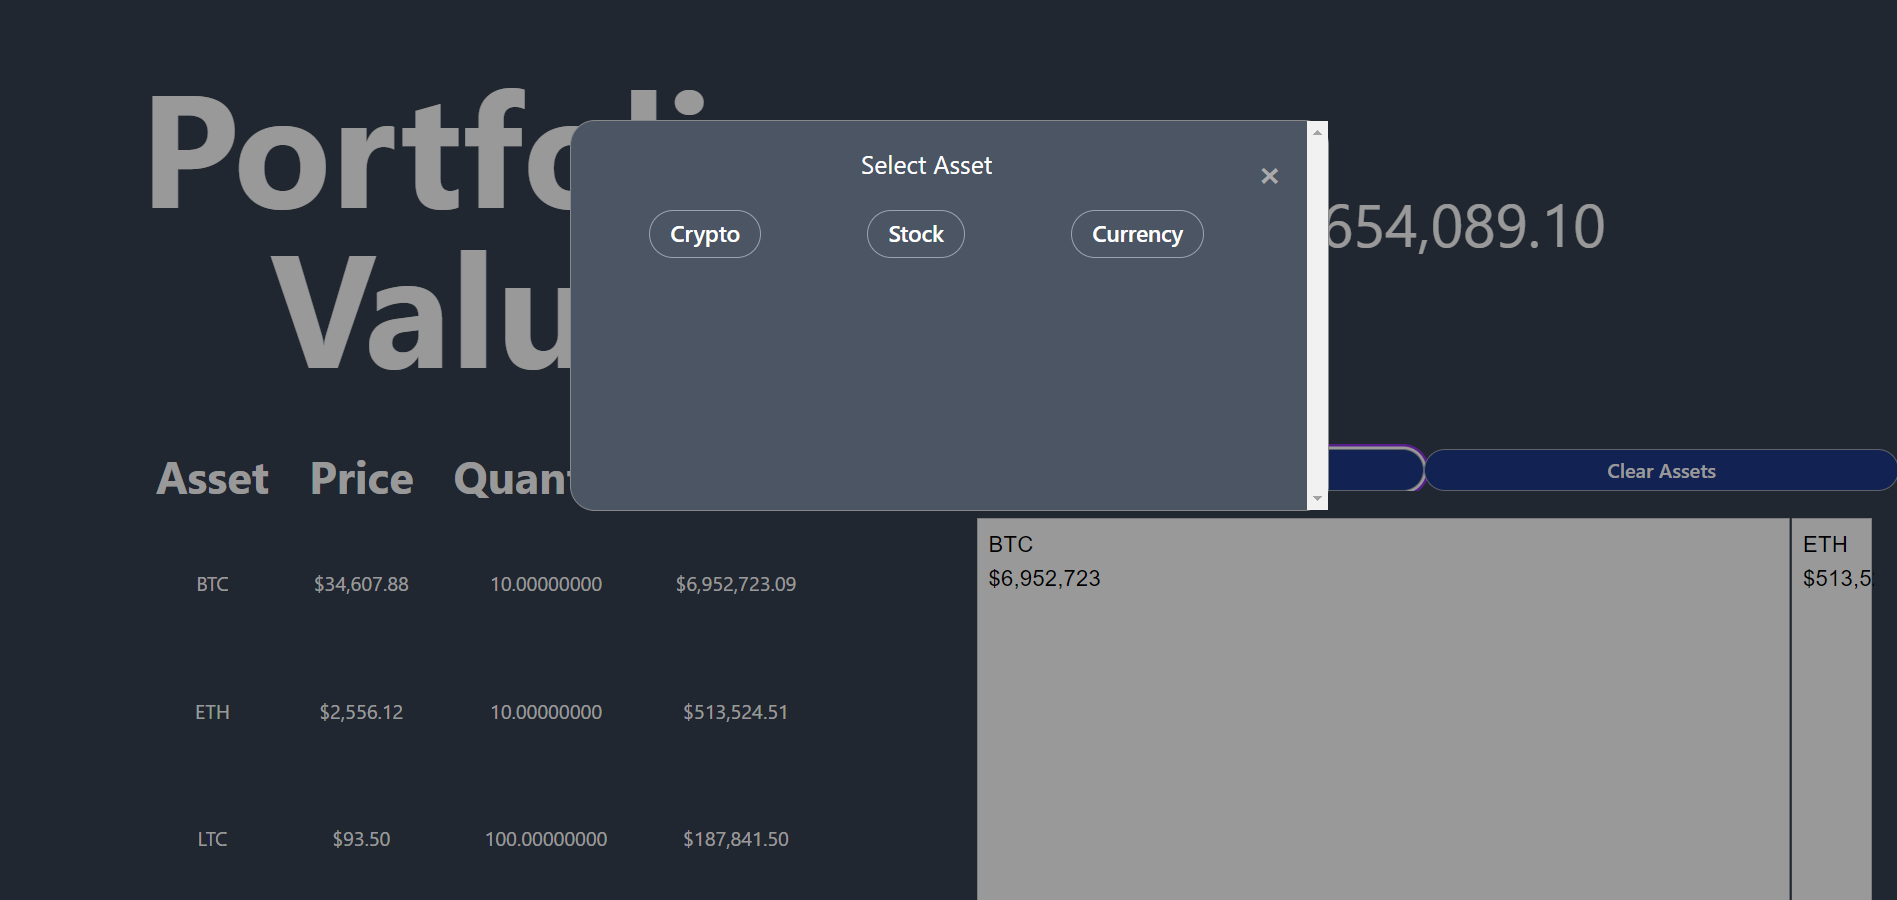The width and height of the screenshot is (1897, 900).
Task: Select the ETH asset name in table
Action: [x=212, y=712]
